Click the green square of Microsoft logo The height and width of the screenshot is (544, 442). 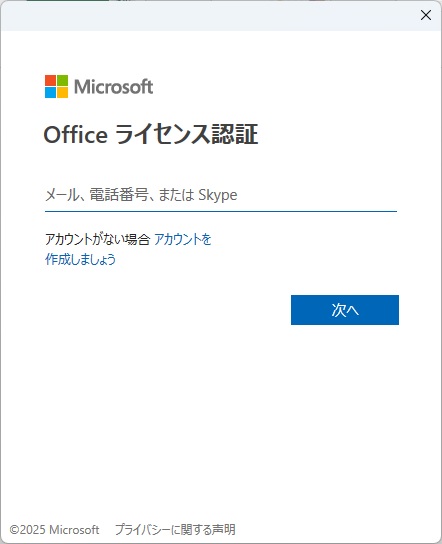(x=62, y=80)
